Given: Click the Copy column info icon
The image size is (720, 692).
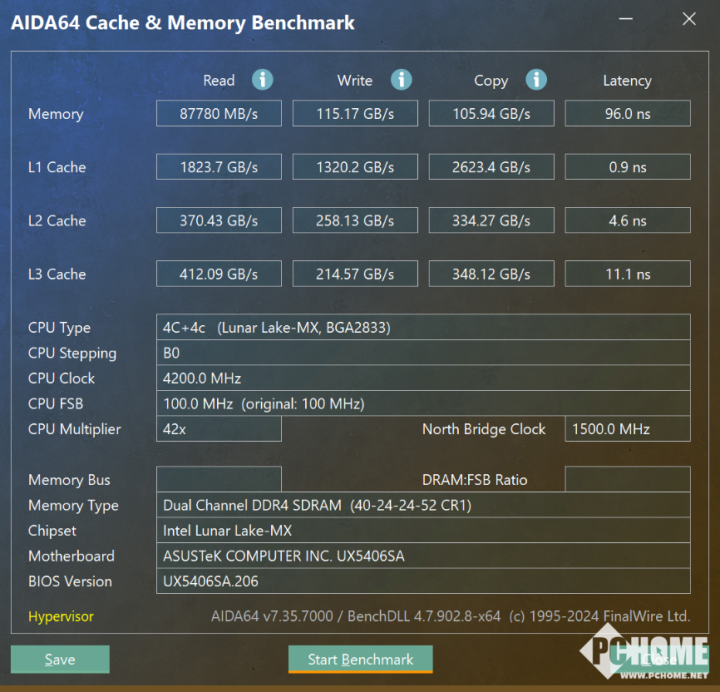Looking at the screenshot, I should 536,80.
